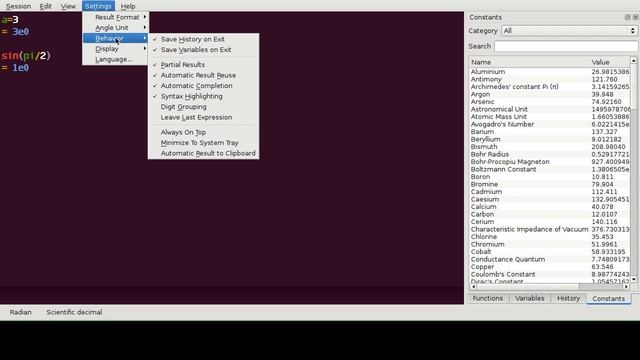This screenshot has width=640, height=360.
Task: Click Scientific decimal in status bar
Action: click(74, 312)
